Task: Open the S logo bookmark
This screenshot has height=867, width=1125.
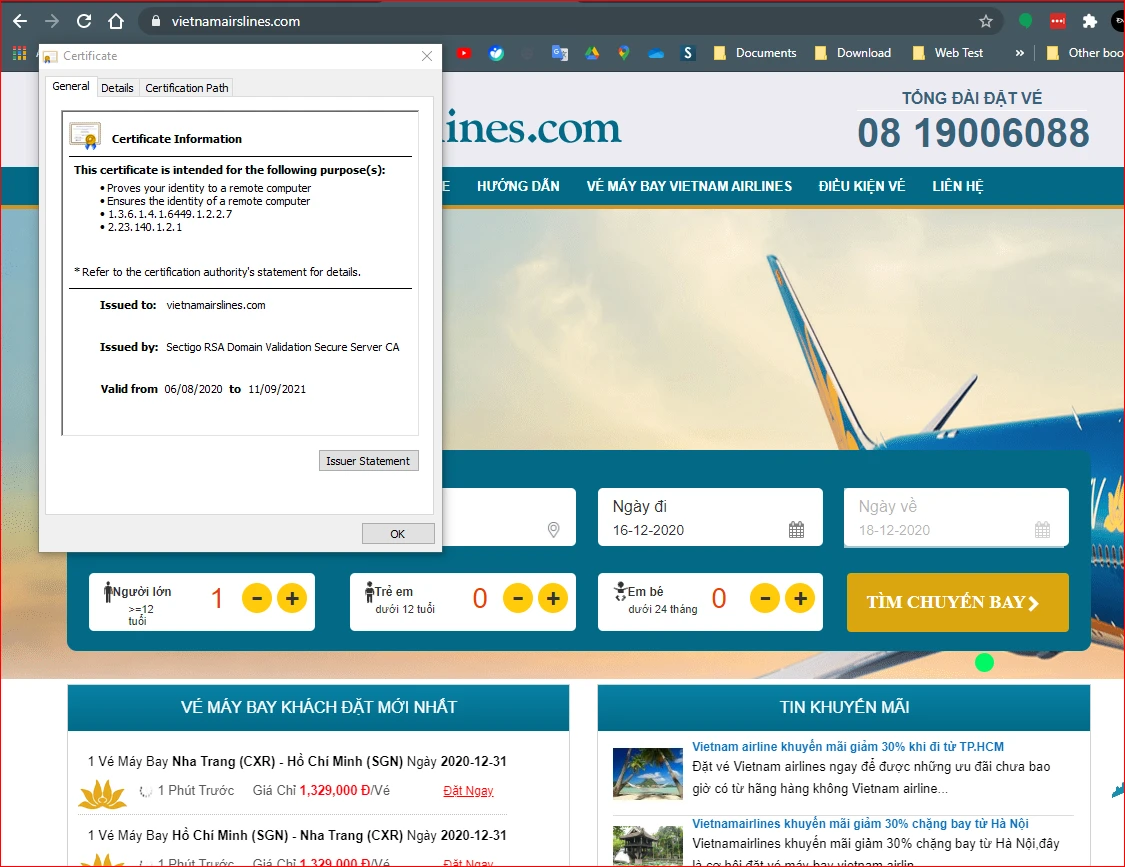Action: coord(688,53)
